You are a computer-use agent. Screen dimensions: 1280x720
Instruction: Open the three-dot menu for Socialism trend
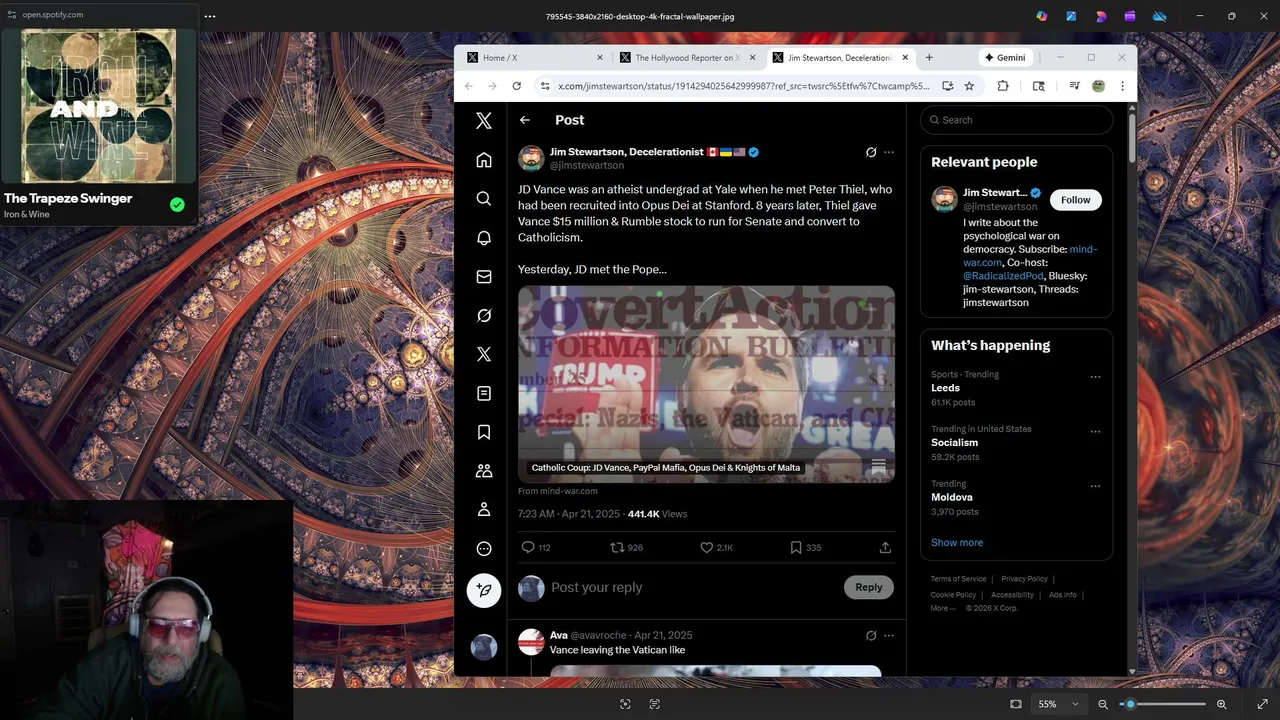tap(1095, 432)
